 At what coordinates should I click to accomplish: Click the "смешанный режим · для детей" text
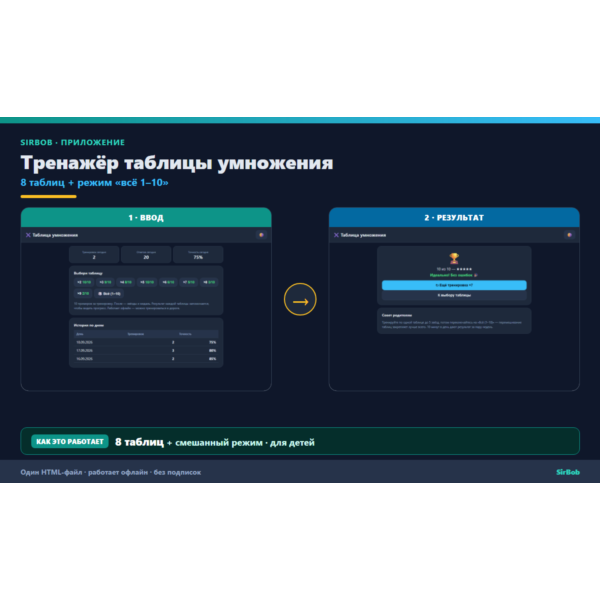(245, 443)
